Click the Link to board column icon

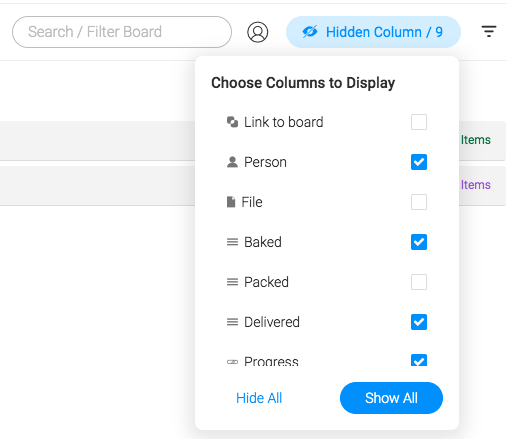click(x=232, y=122)
